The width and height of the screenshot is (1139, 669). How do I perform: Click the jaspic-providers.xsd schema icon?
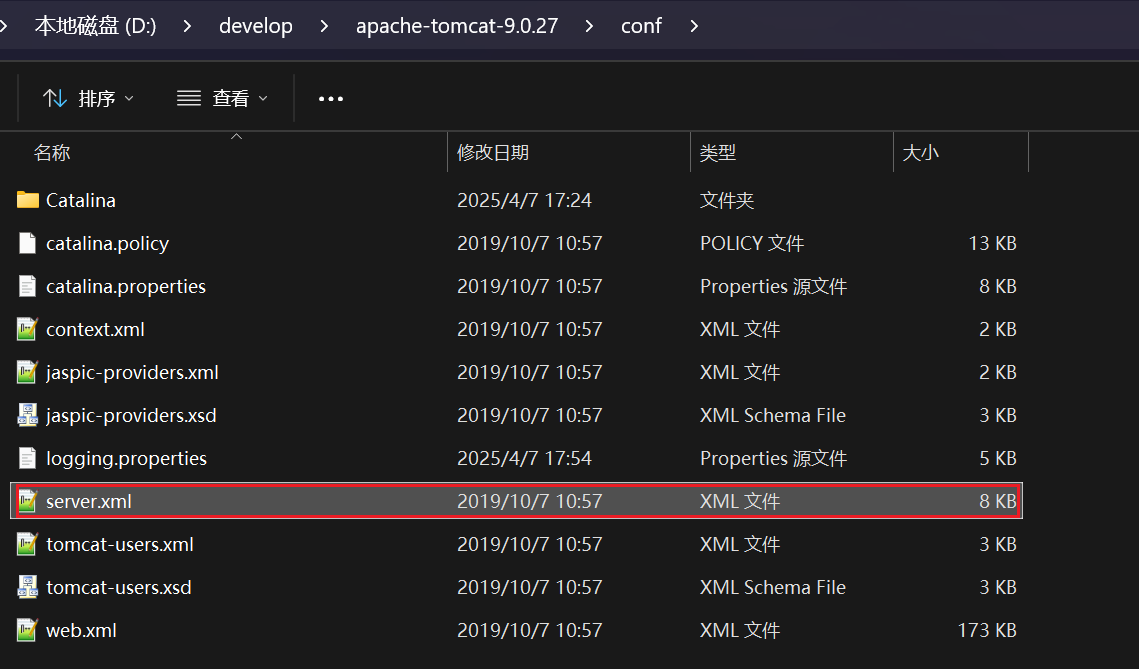click(28, 415)
